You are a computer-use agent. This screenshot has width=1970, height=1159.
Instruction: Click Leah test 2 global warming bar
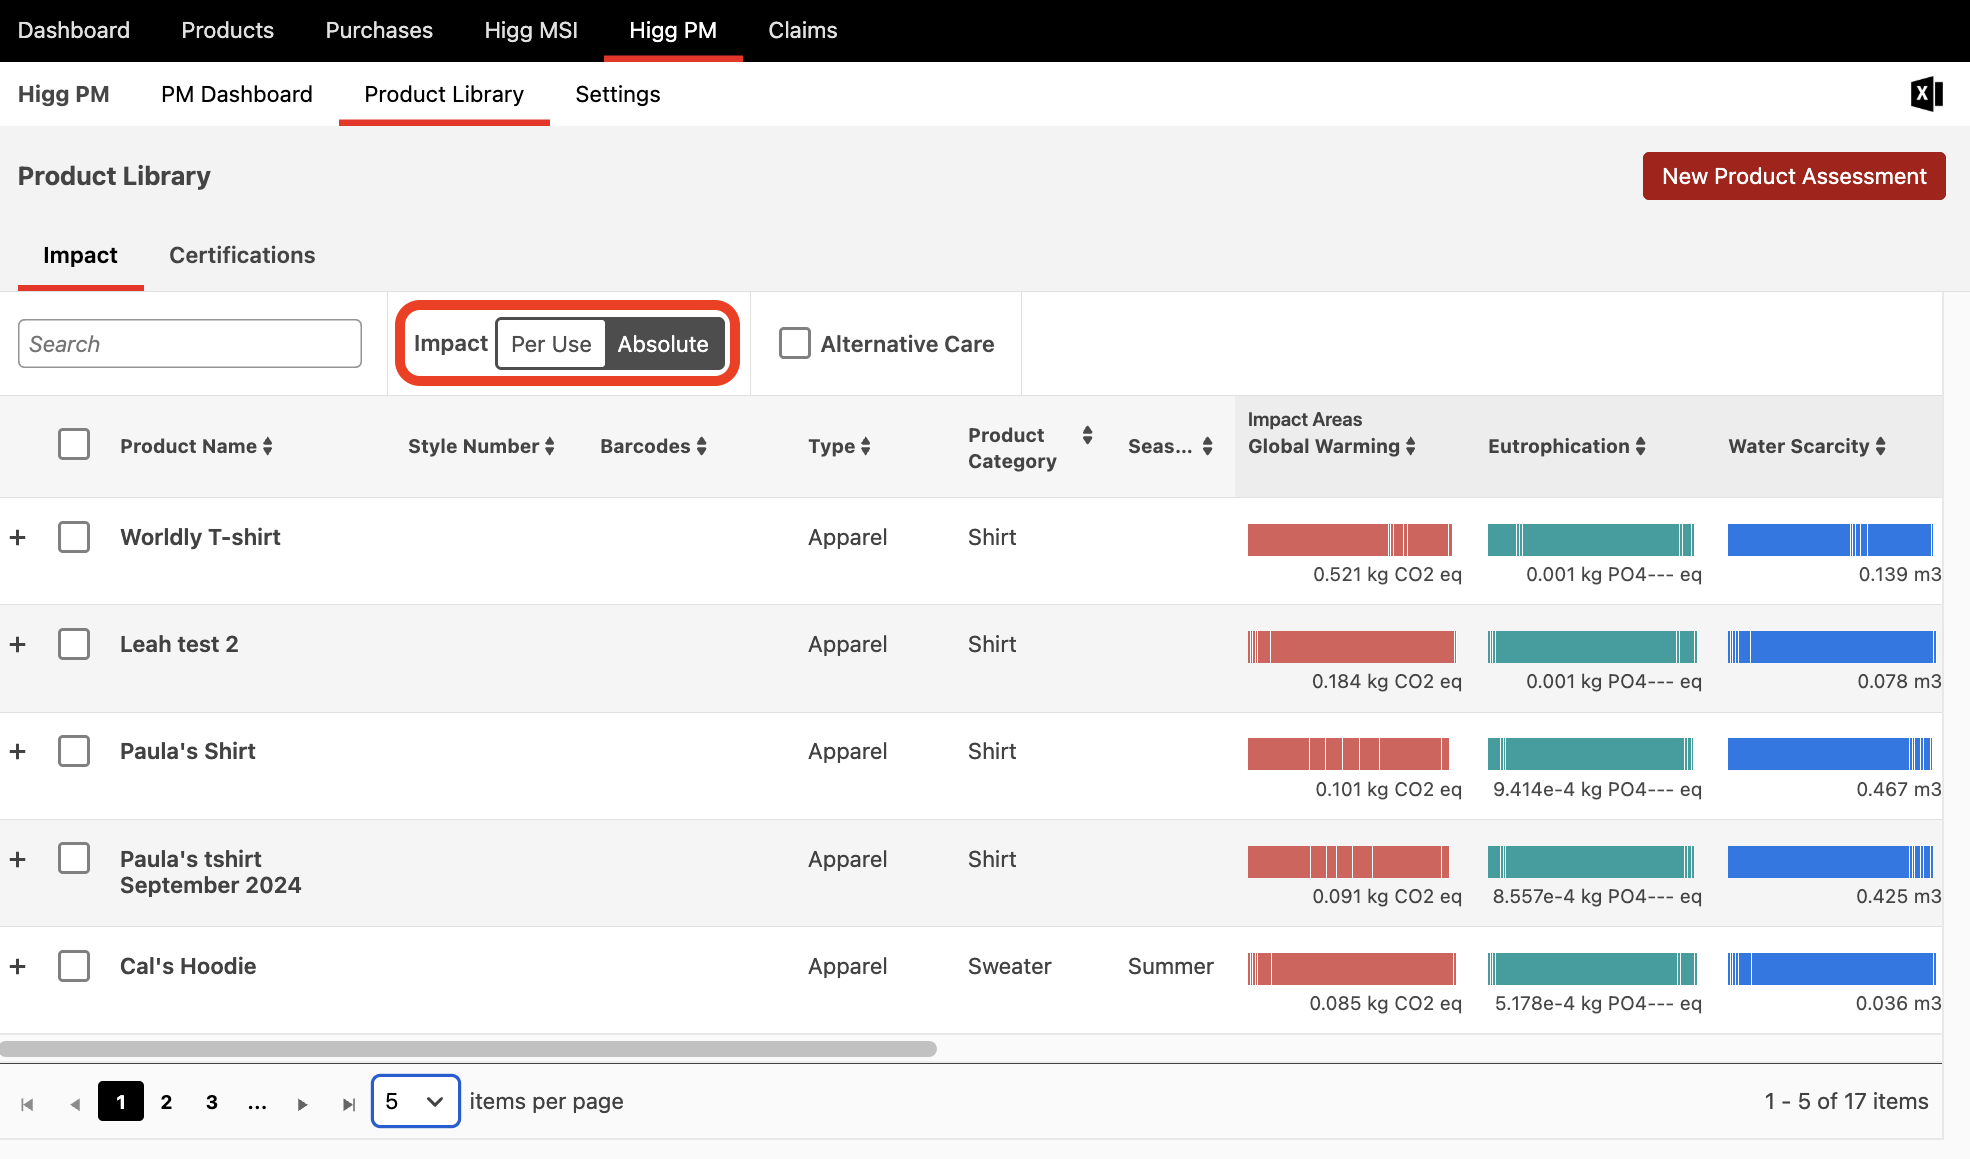[1352, 647]
